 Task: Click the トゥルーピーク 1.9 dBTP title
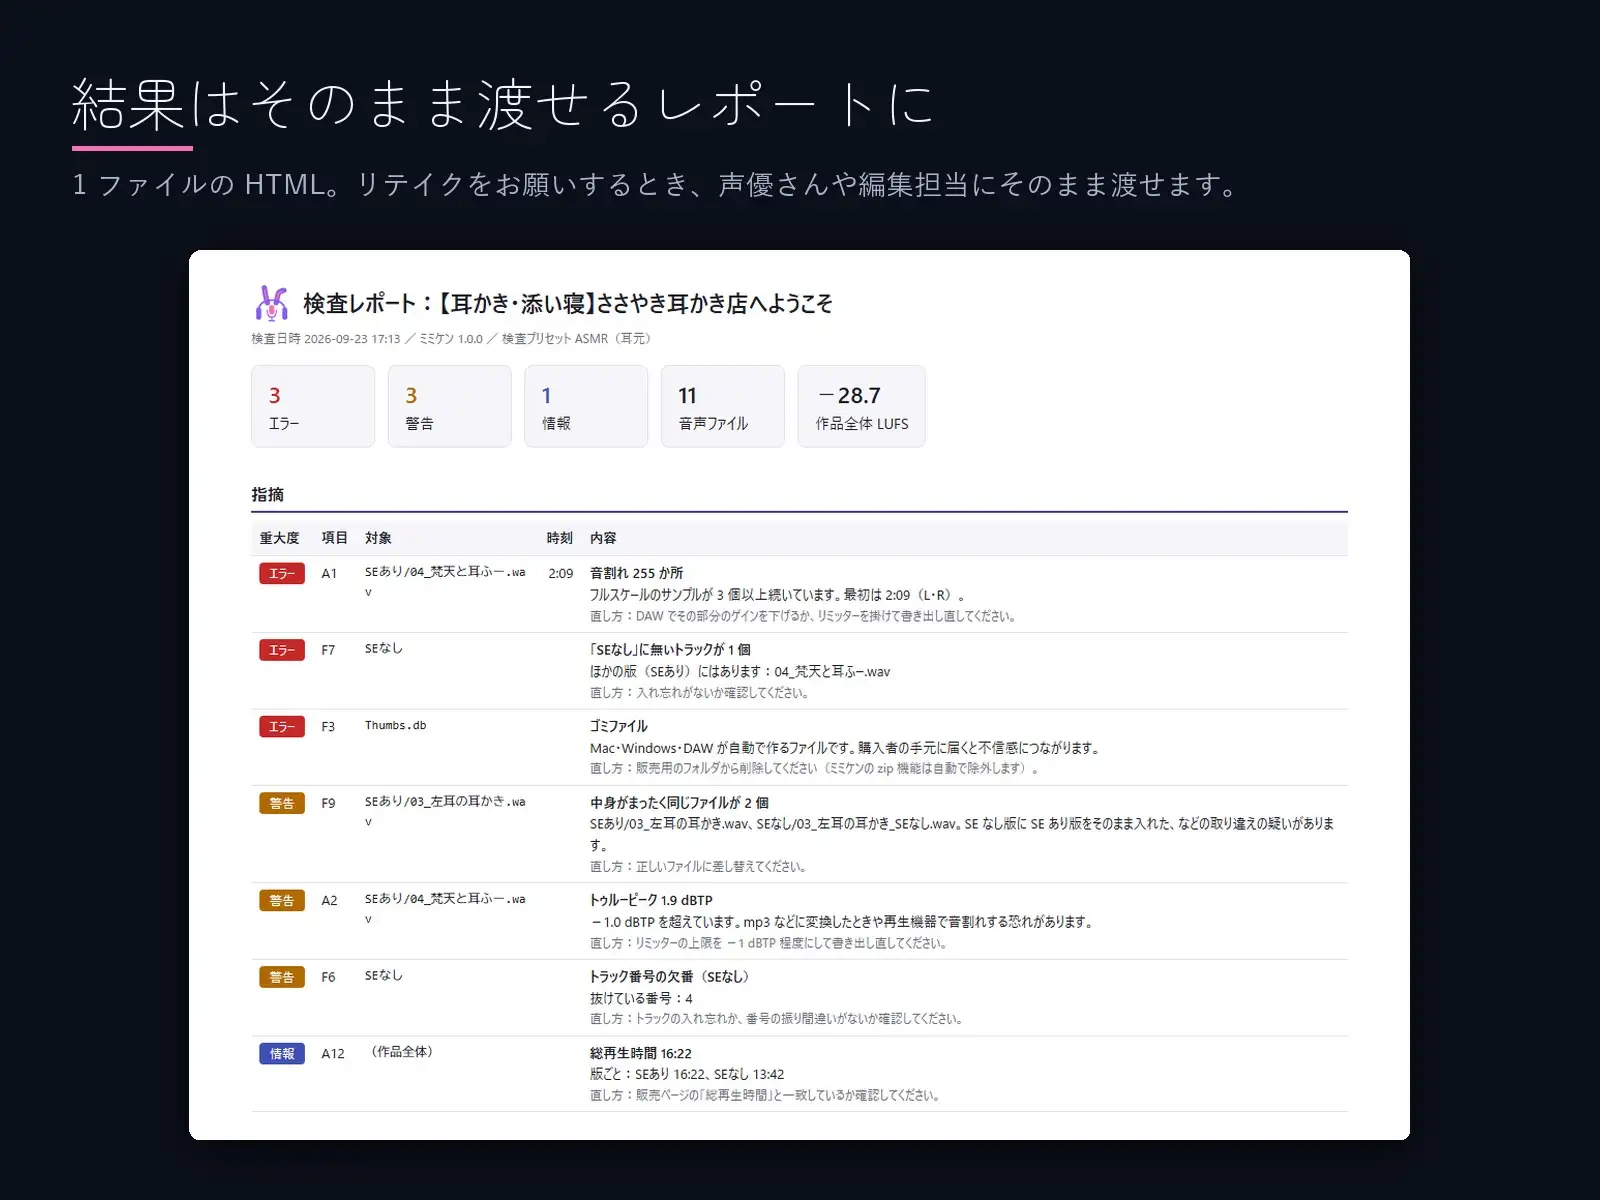651,900
